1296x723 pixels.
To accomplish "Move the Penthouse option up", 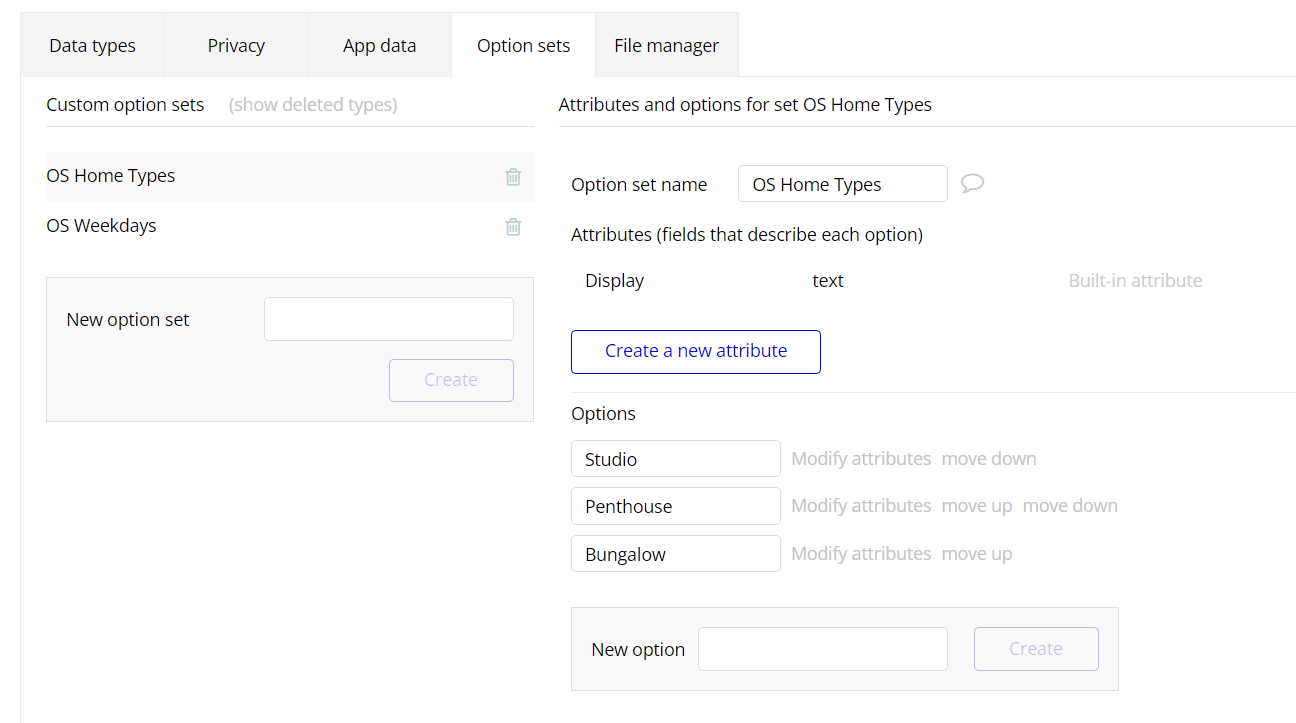I will coord(977,506).
